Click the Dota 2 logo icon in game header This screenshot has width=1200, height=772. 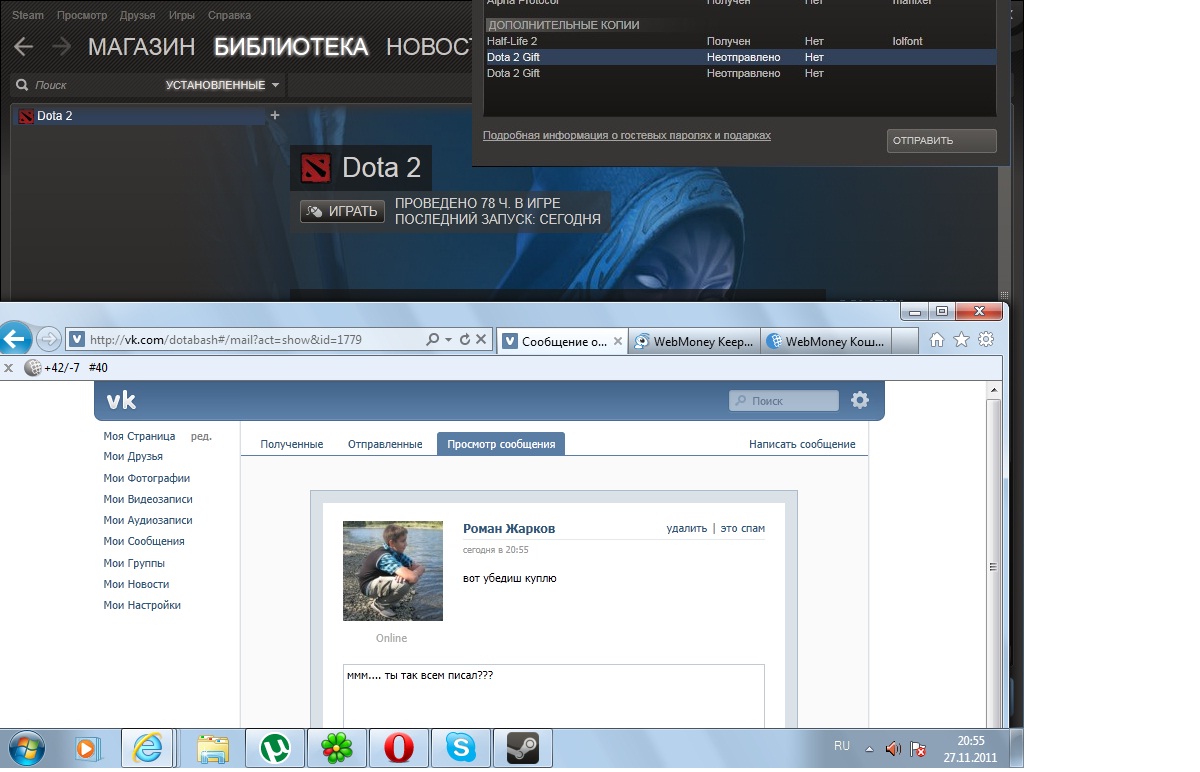pos(317,167)
